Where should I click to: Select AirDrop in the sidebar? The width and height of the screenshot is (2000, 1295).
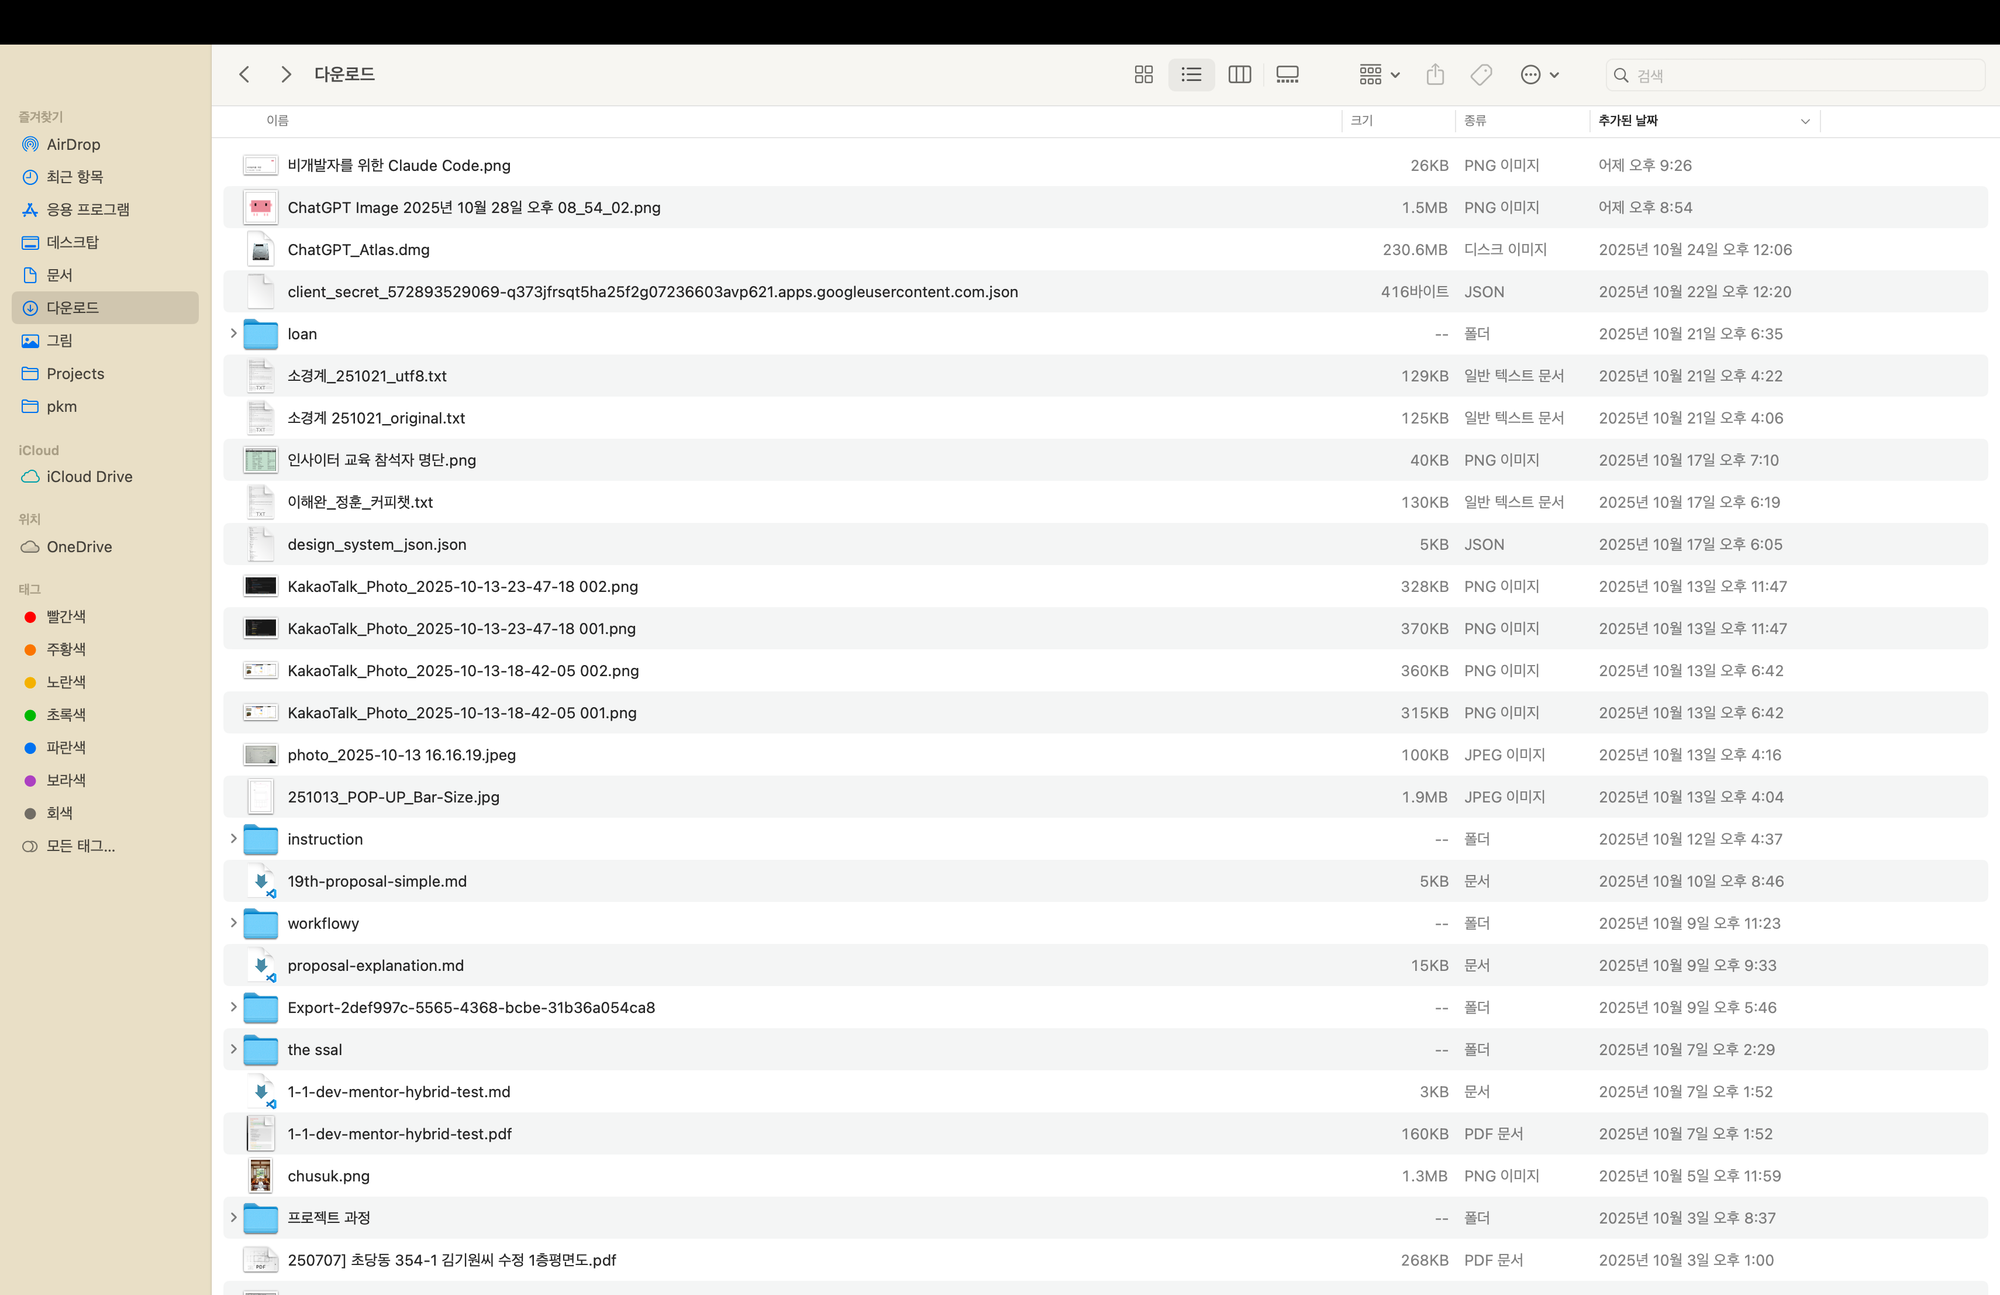tap(72, 144)
